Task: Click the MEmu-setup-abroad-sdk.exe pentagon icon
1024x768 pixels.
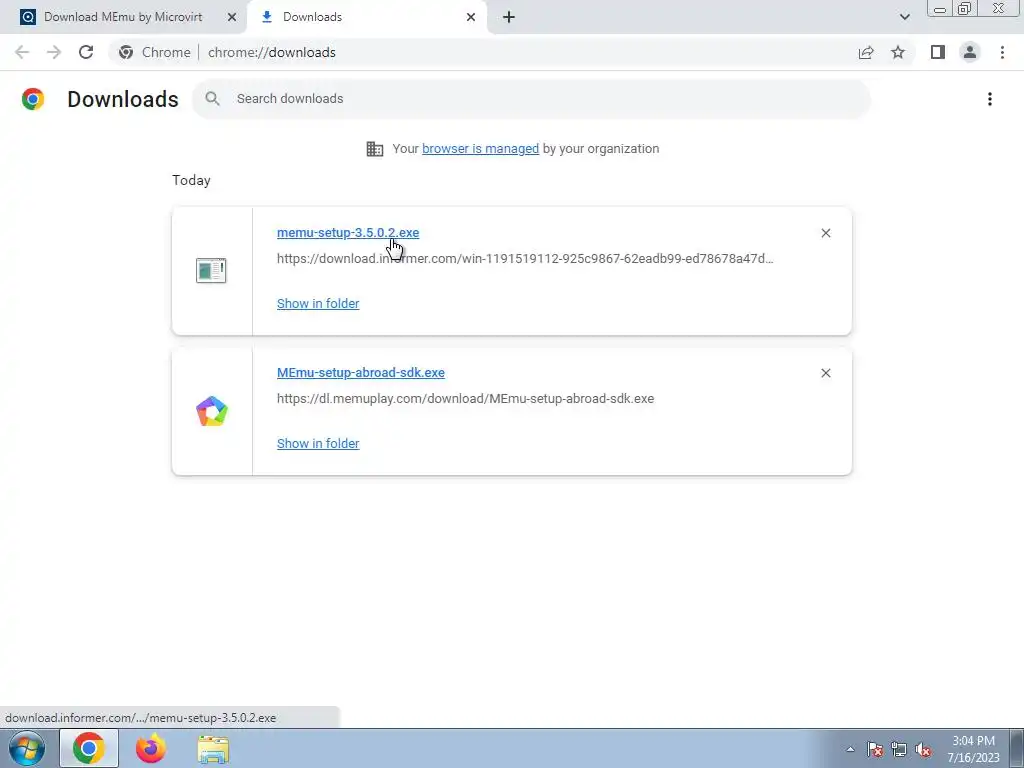Action: tap(212, 411)
